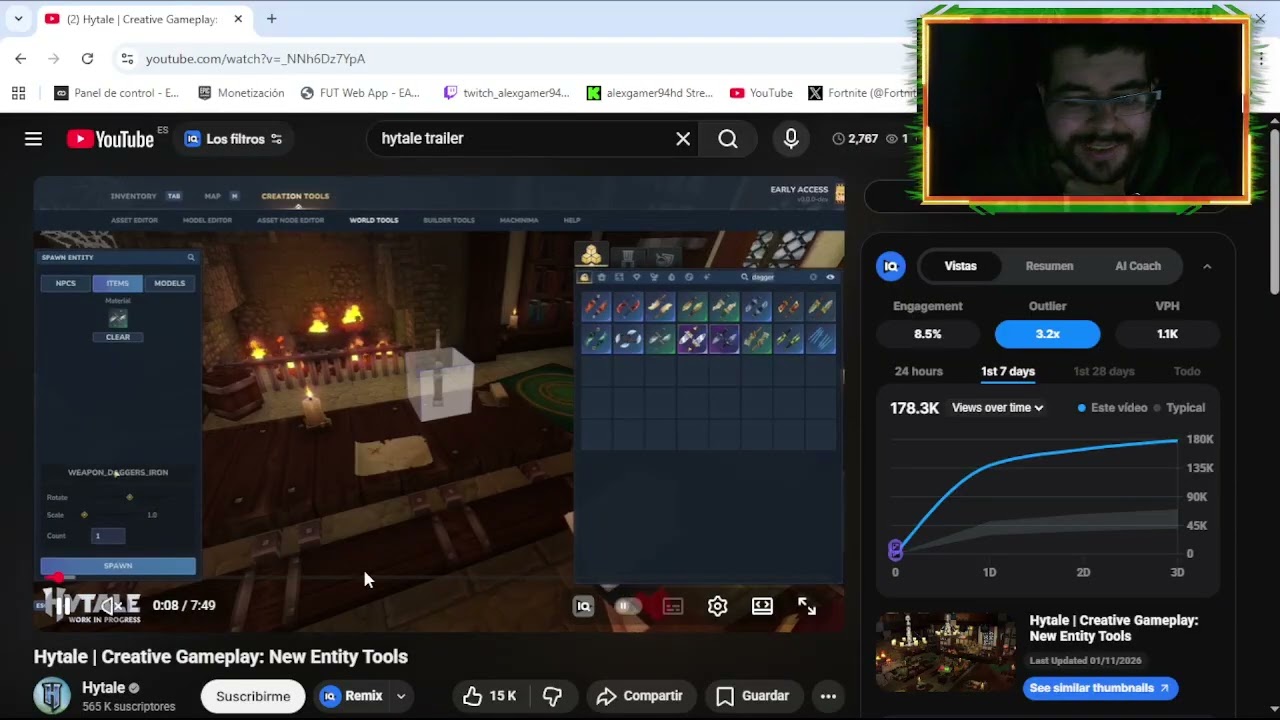
Task: Mute the video volume icon
Action: 112,605
